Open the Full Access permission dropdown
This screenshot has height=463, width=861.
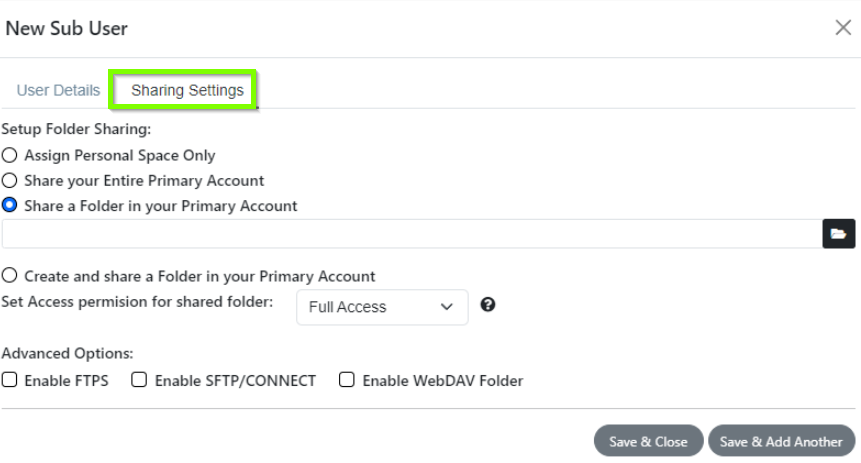point(382,307)
